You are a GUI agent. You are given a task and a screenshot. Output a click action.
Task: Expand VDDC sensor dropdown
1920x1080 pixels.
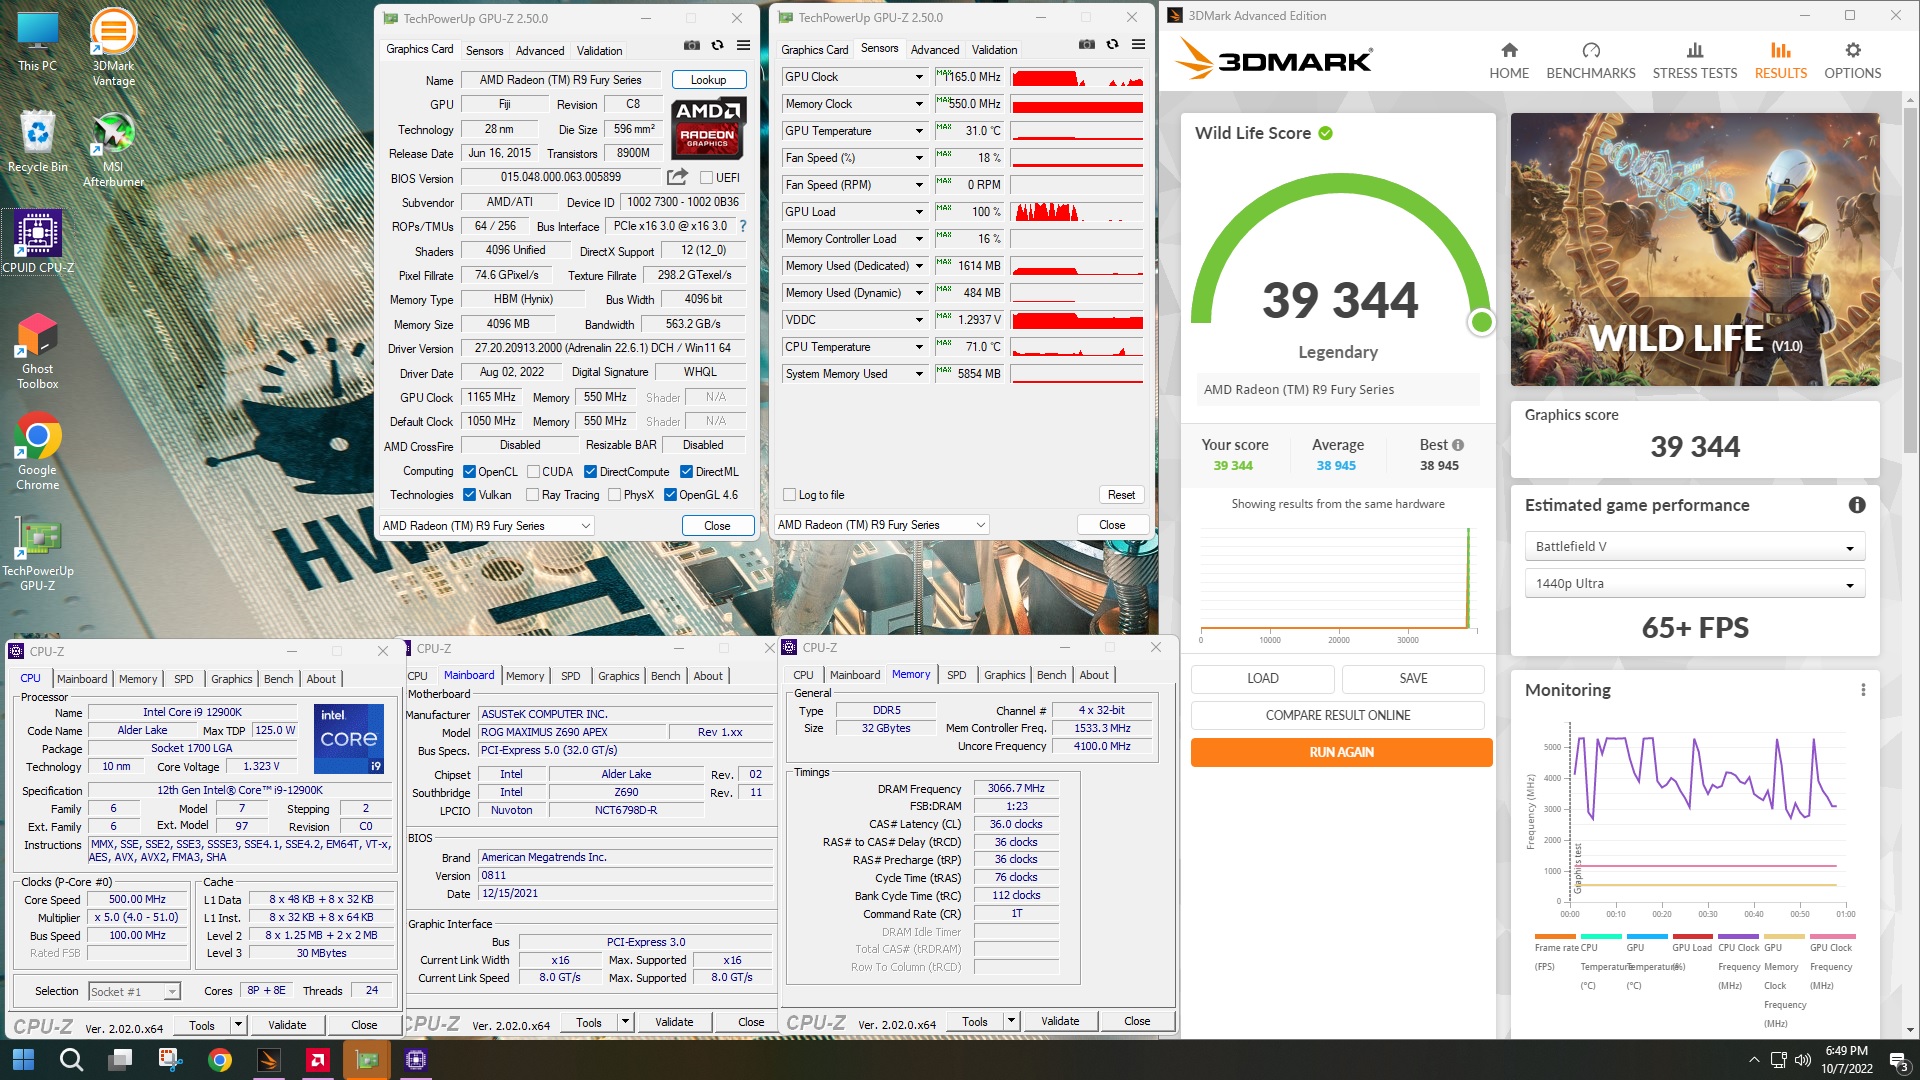point(919,320)
